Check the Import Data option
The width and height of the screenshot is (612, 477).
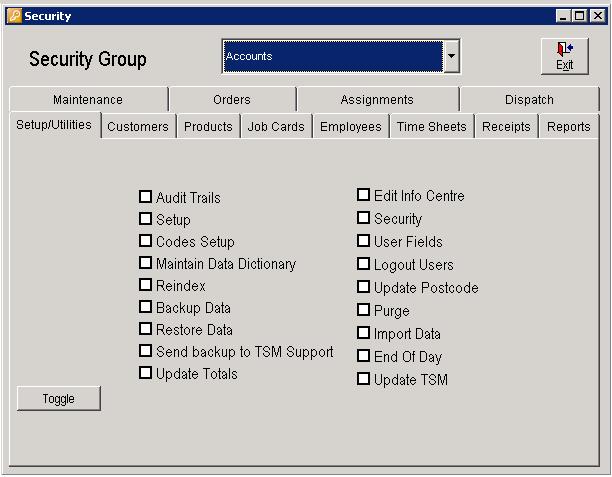[364, 333]
